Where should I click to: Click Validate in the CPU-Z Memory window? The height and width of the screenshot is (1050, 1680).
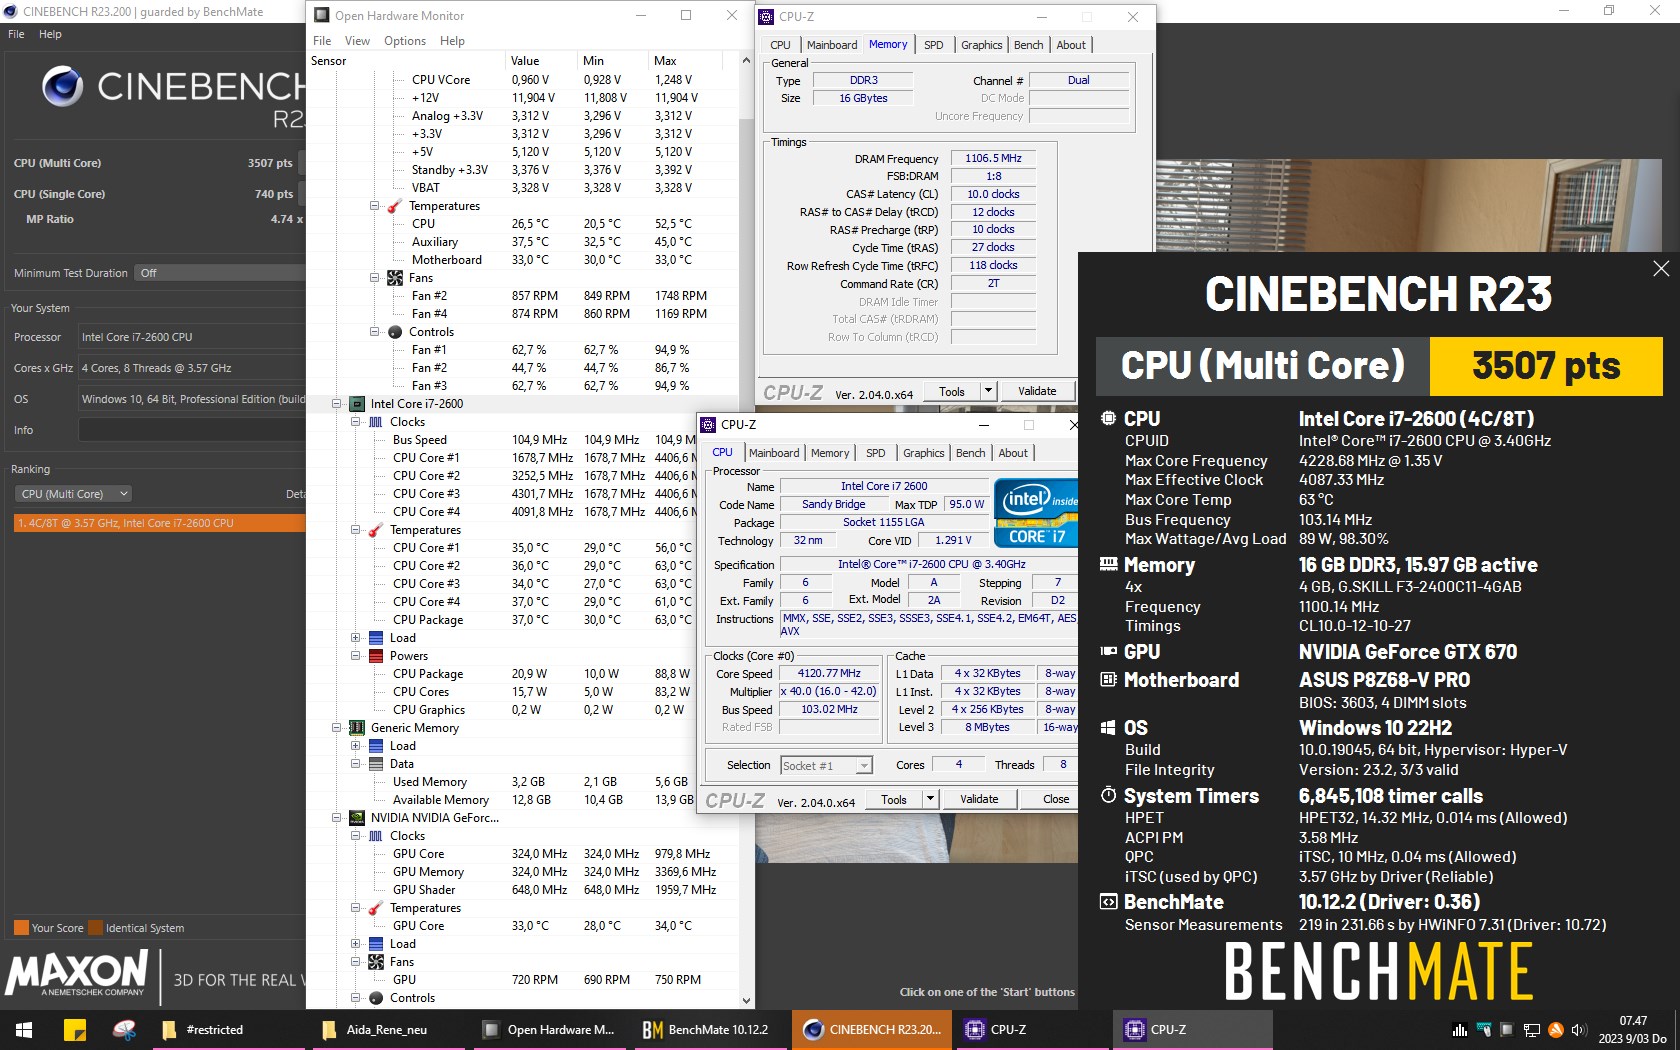pyautogui.click(x=1037, y=391)
